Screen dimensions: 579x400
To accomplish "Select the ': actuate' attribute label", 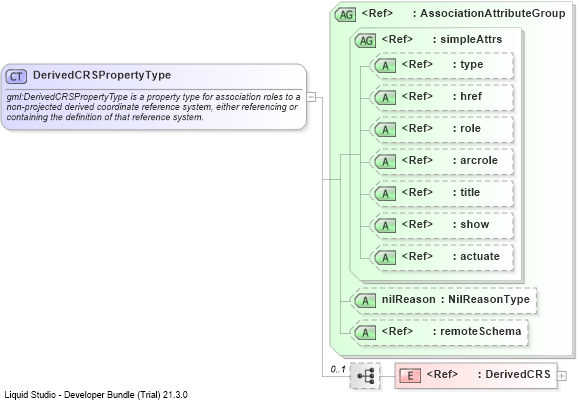I will [476, 256].
